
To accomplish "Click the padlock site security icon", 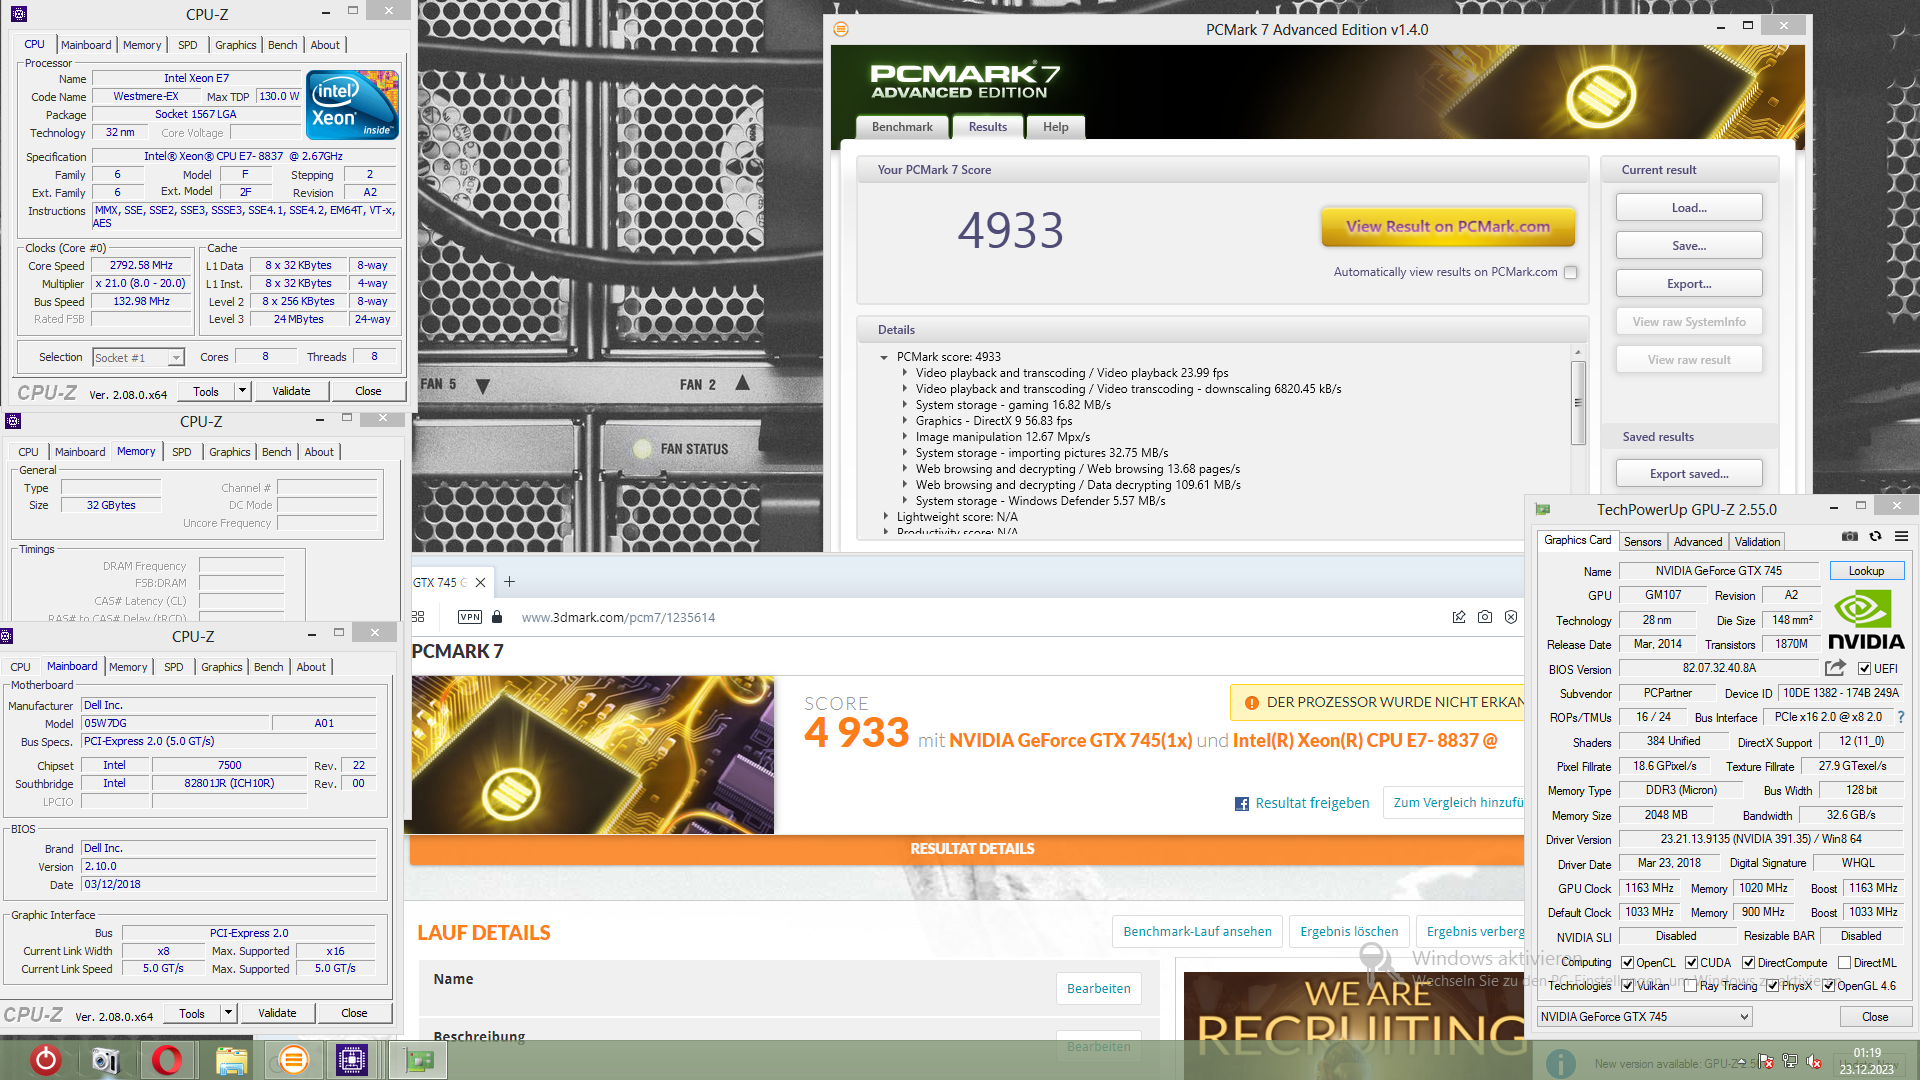I will (x=497, y=617).
